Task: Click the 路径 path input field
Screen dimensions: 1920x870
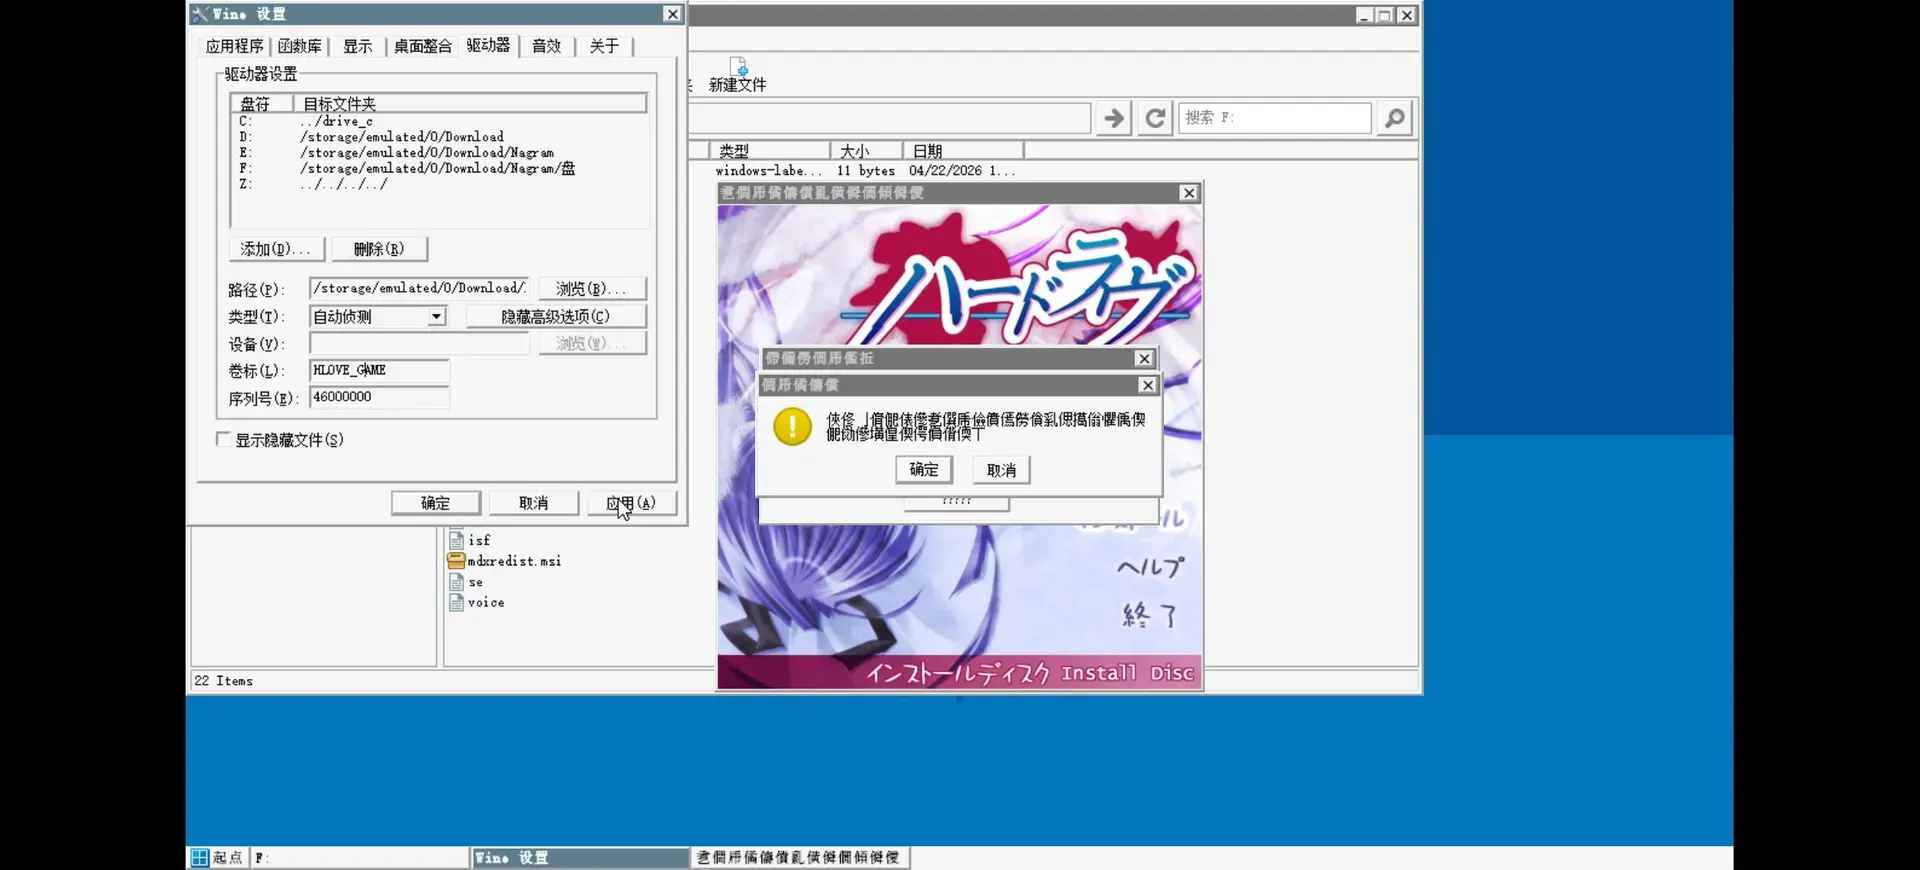Action: [419, 288]
